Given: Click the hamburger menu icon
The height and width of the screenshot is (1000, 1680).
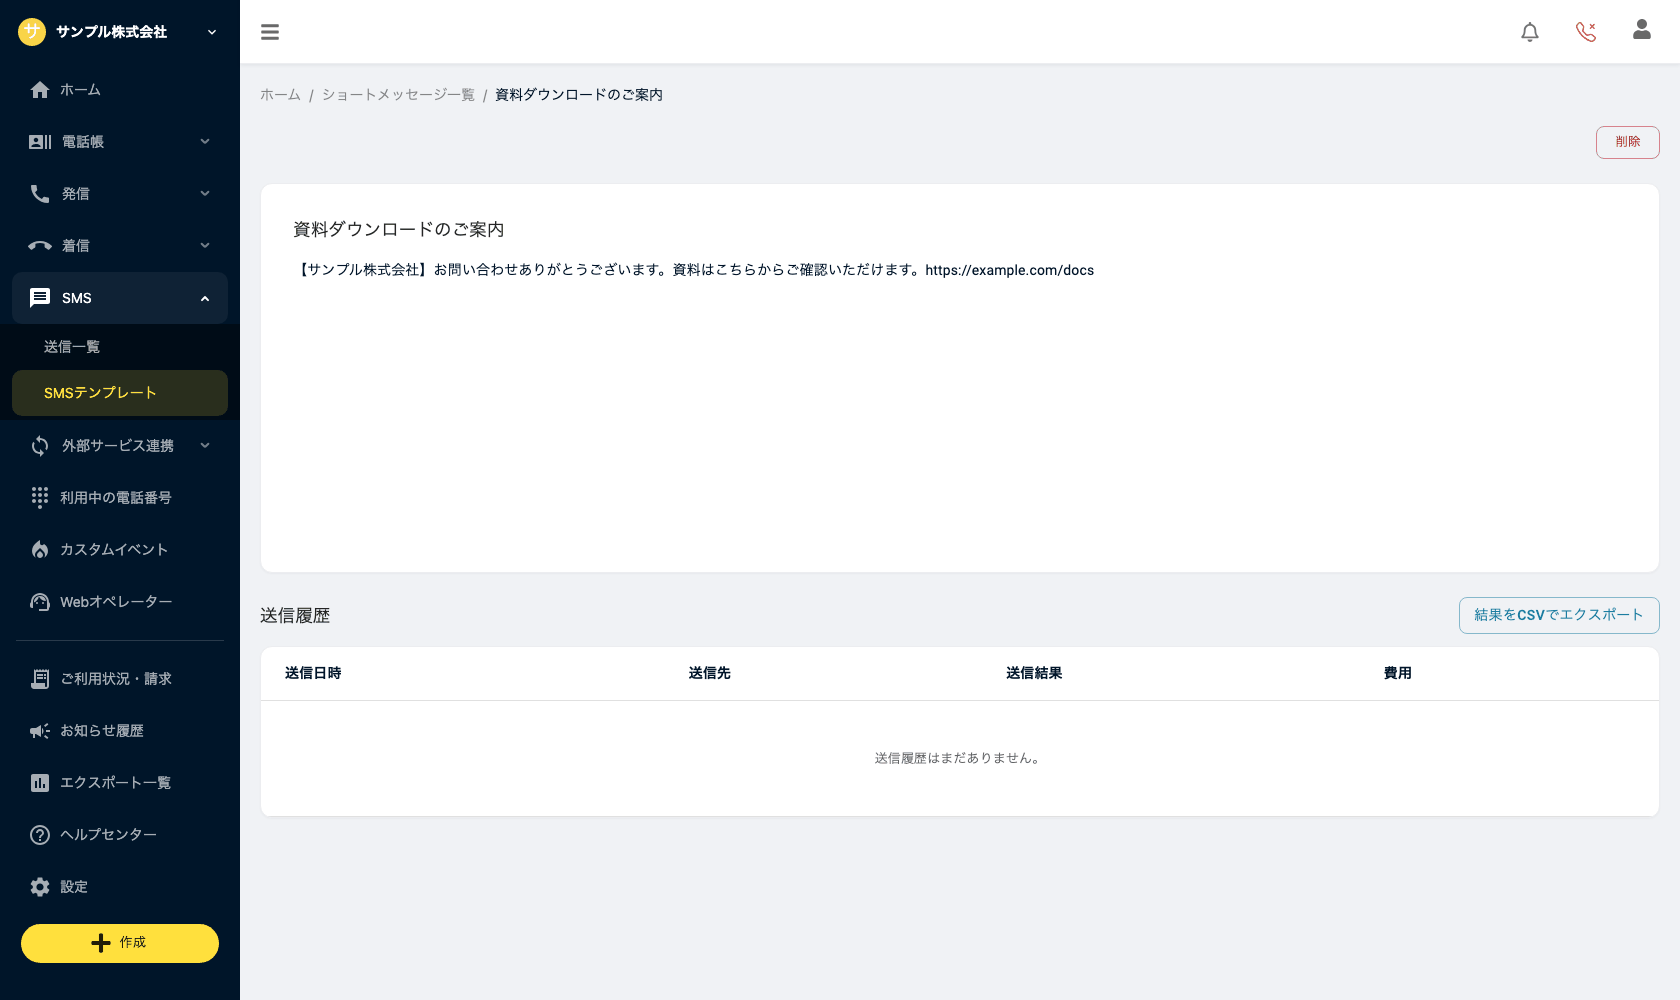Looking at the screenshot, I should tap(270, 32).
